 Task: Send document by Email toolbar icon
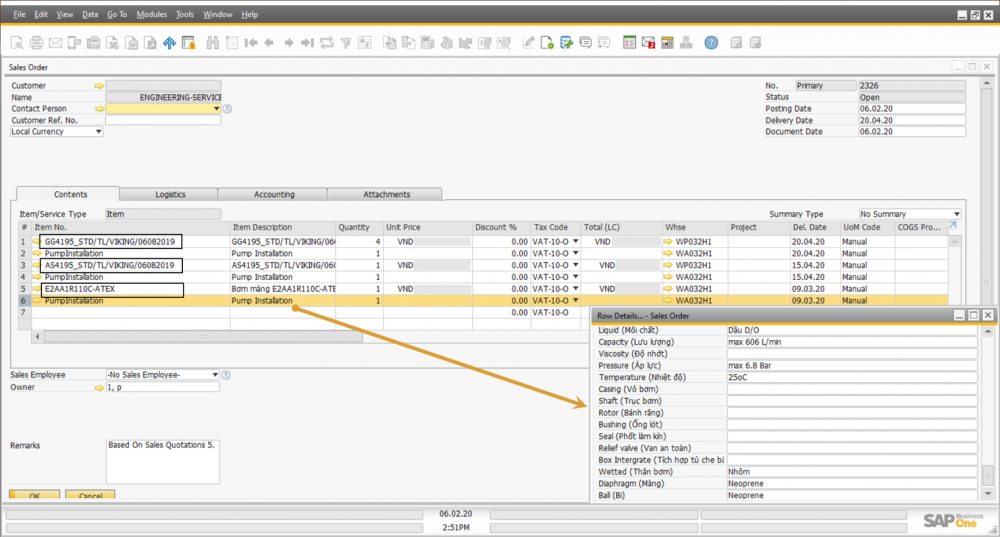[x=55, y=43]
